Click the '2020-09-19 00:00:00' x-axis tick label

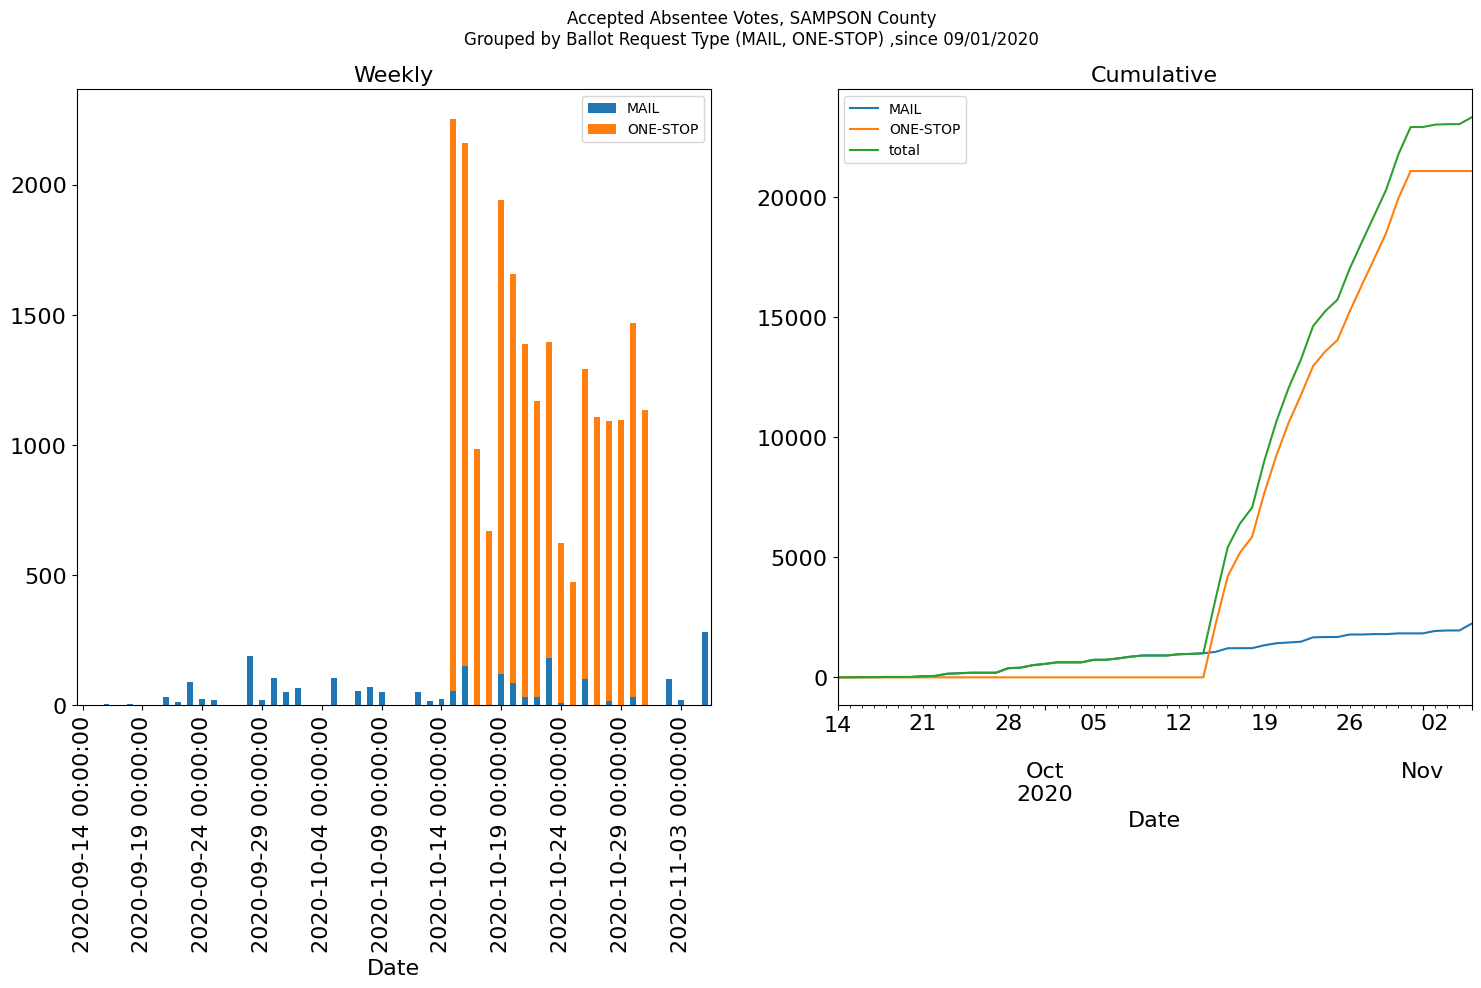click(x=141, y=834)
